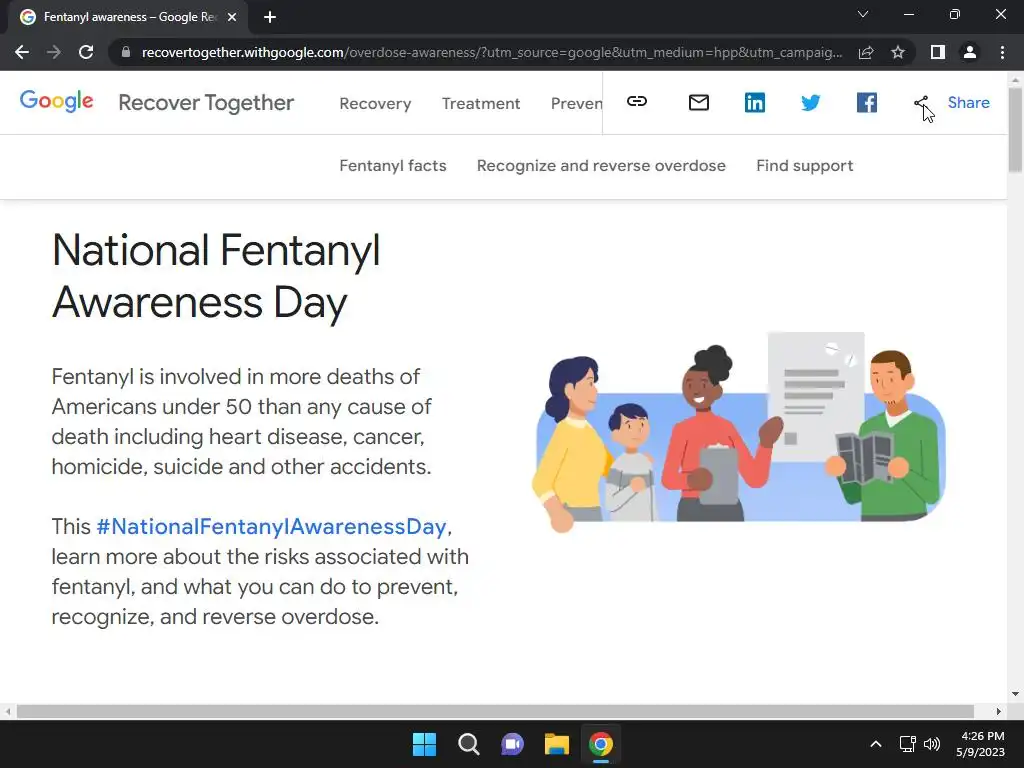
Task: Open Chrome from the taskbar
Action: point(601,744)
